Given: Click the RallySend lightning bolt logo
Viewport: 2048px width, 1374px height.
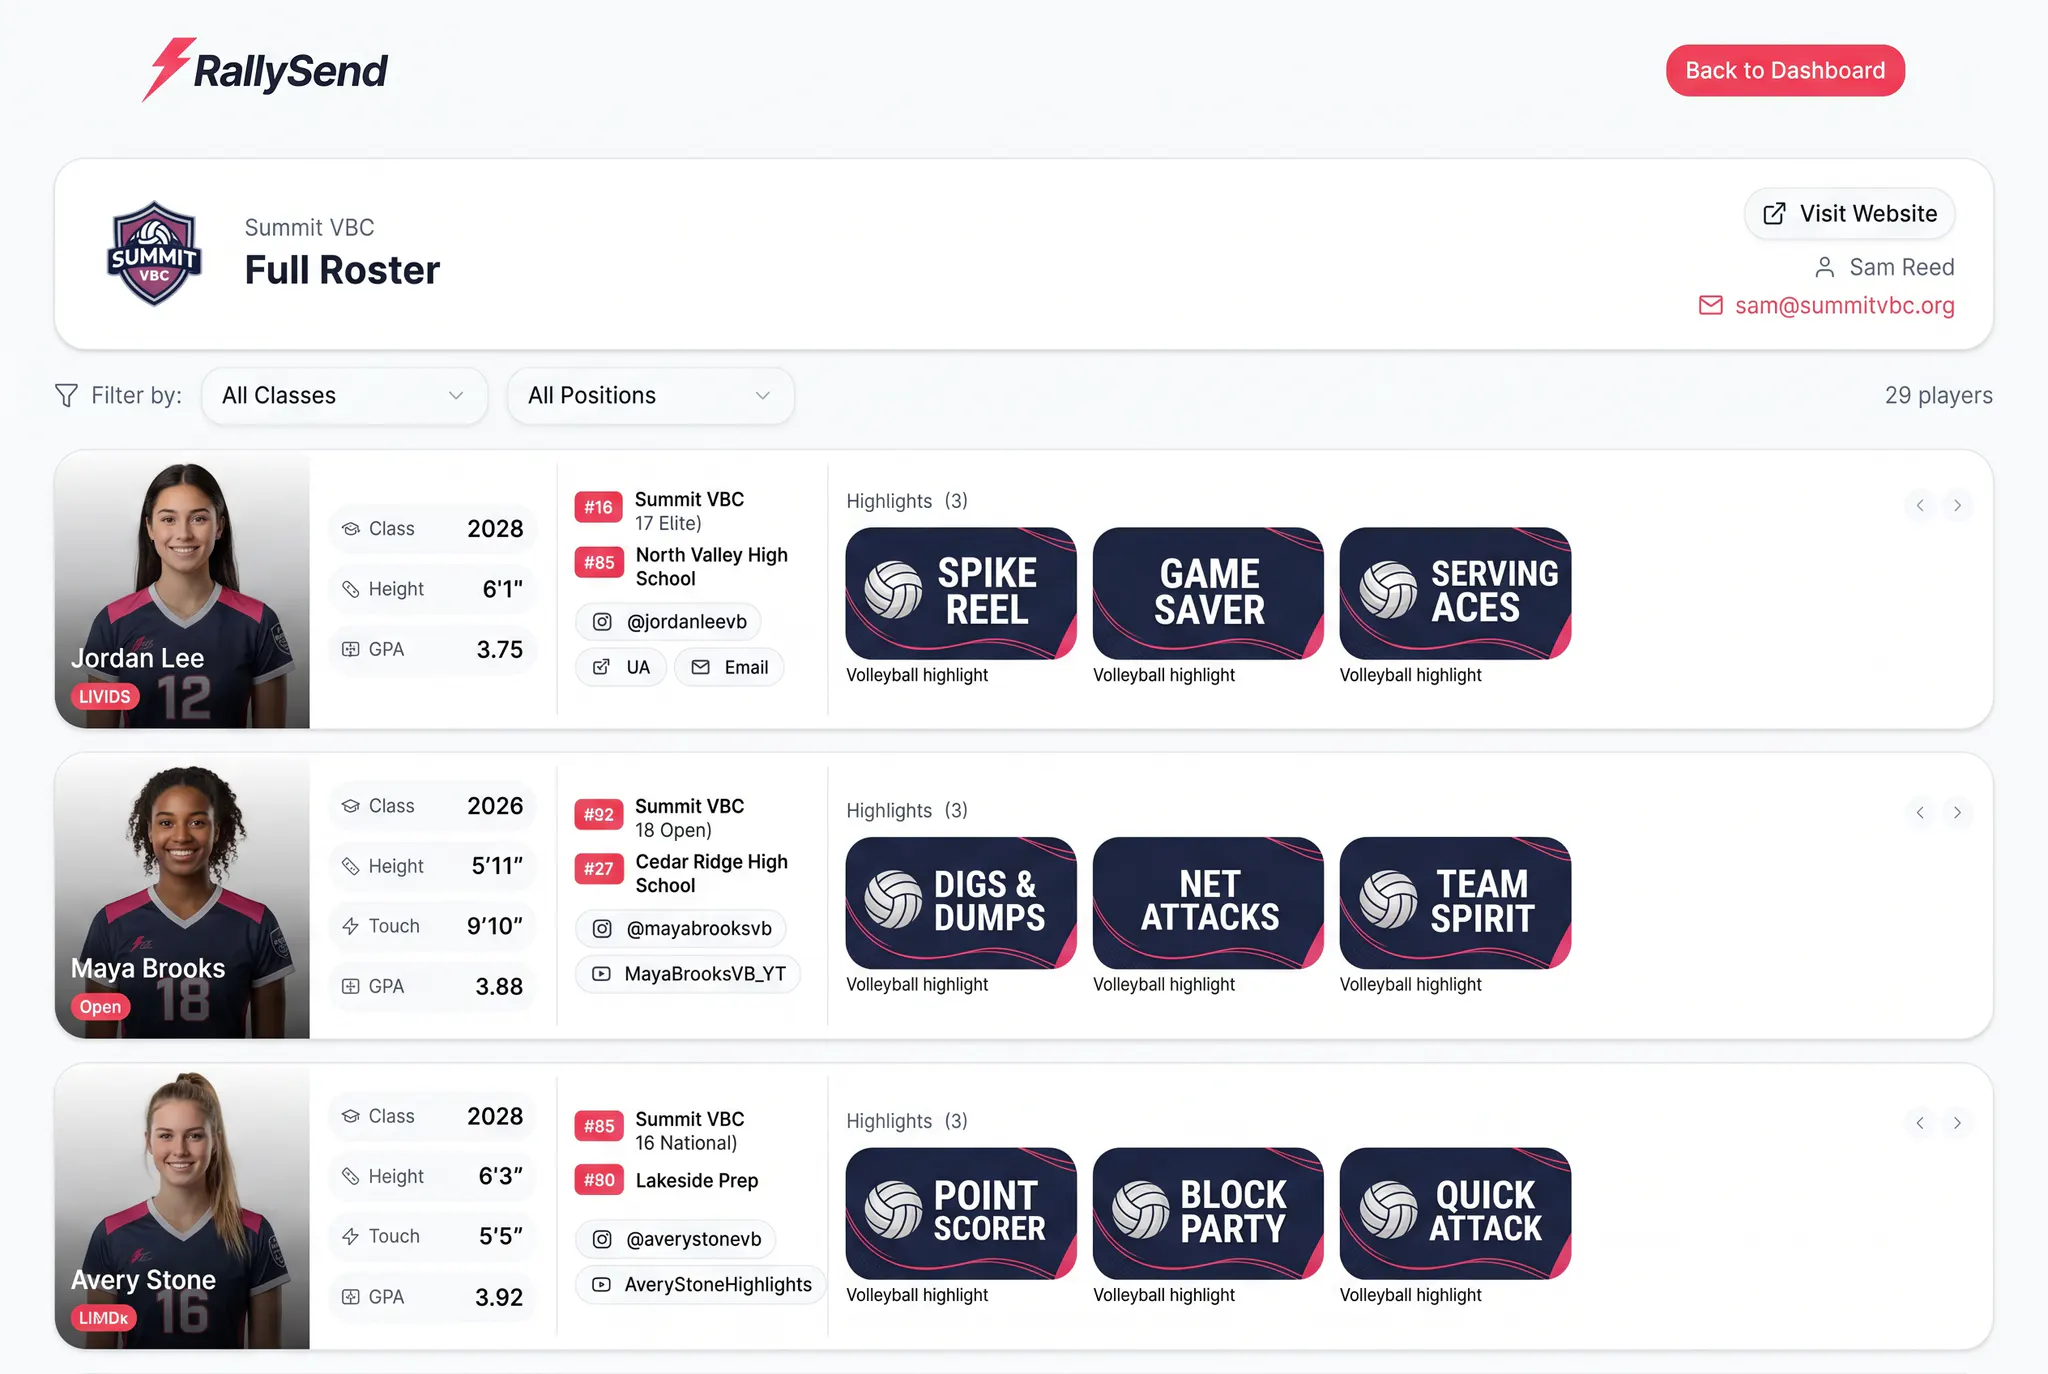Looking at the screenshot, I should point(168,69).
